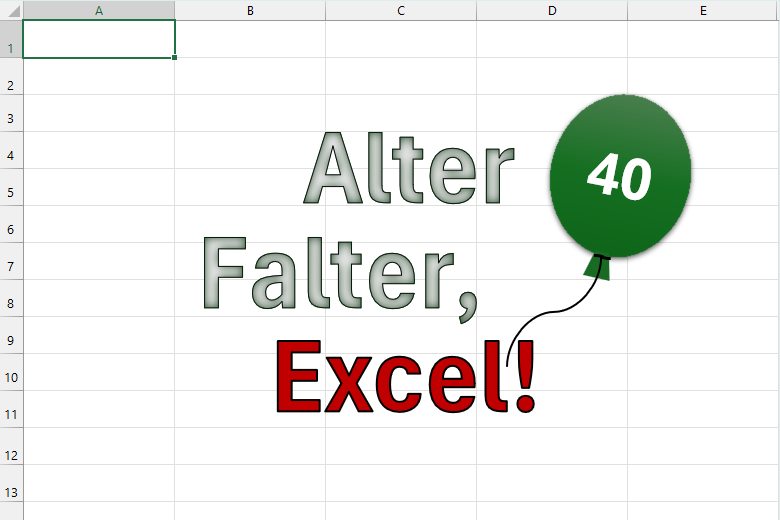Select row 6 header
The height and width of the screenshot is (520, 780).
(x=11, y=224)
